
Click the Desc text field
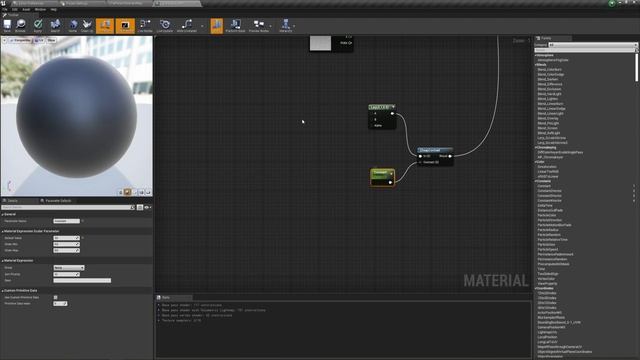(82, 280)
